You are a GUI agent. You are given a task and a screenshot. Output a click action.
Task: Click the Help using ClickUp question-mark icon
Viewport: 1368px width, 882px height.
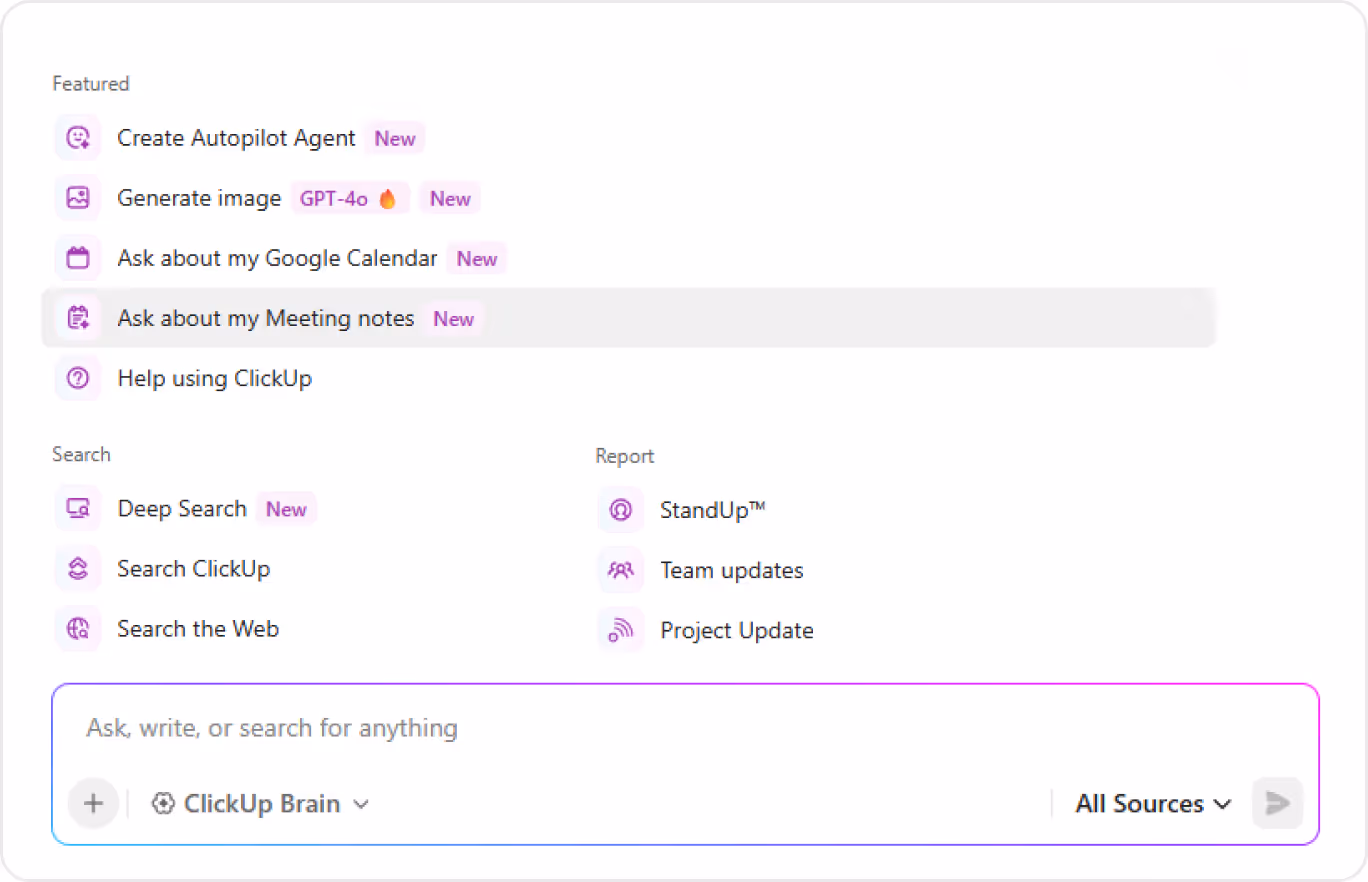[78, 378]
